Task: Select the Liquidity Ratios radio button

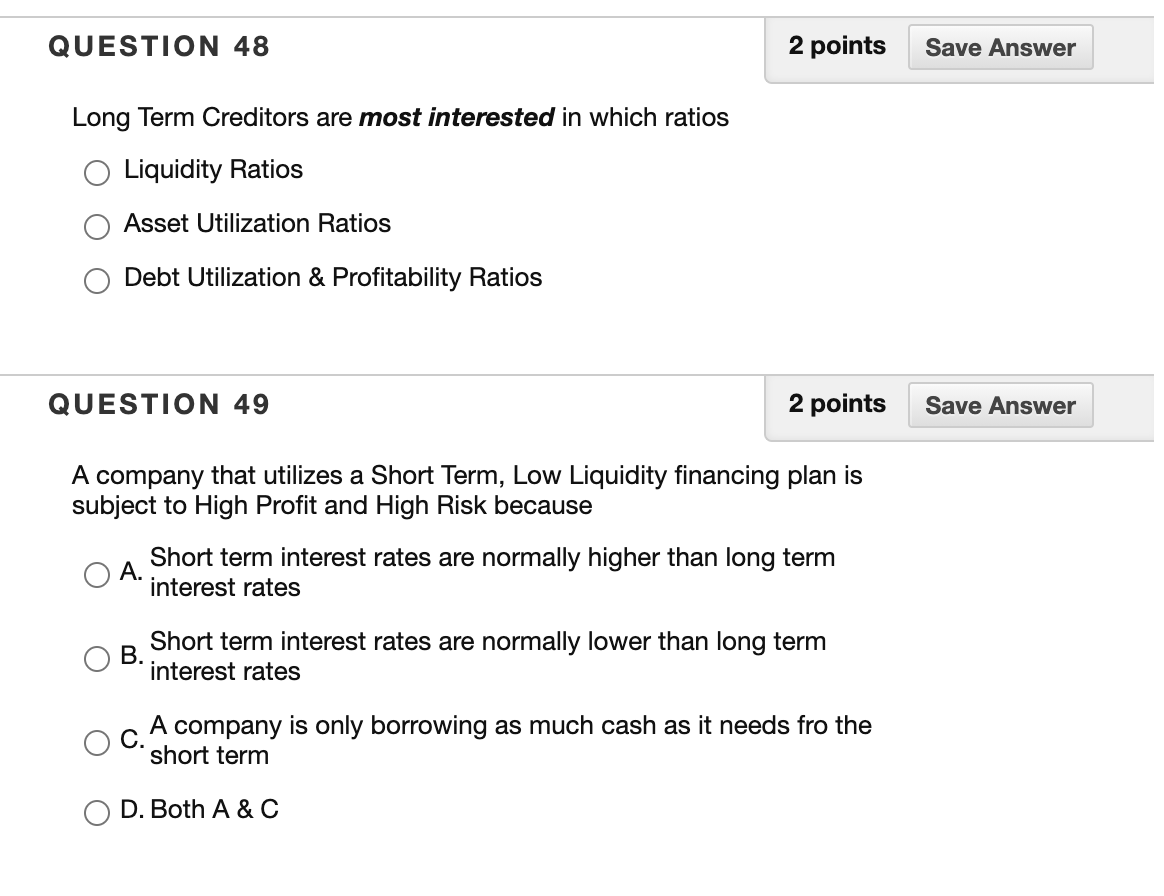Action: click(x=96, y=172)
